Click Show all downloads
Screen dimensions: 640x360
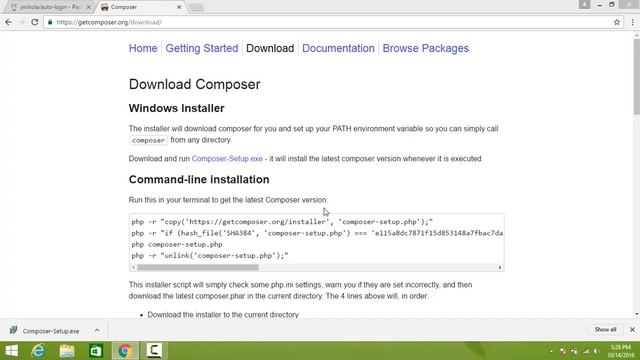(x=605, y=329)
